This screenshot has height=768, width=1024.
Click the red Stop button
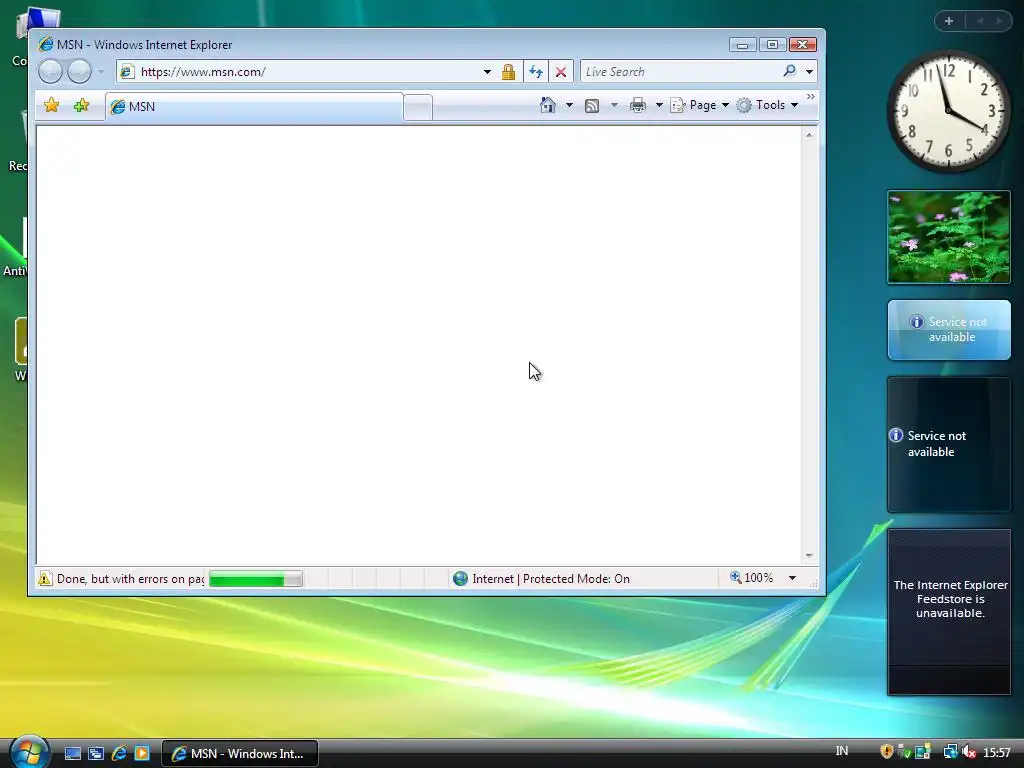pos(561,72)
